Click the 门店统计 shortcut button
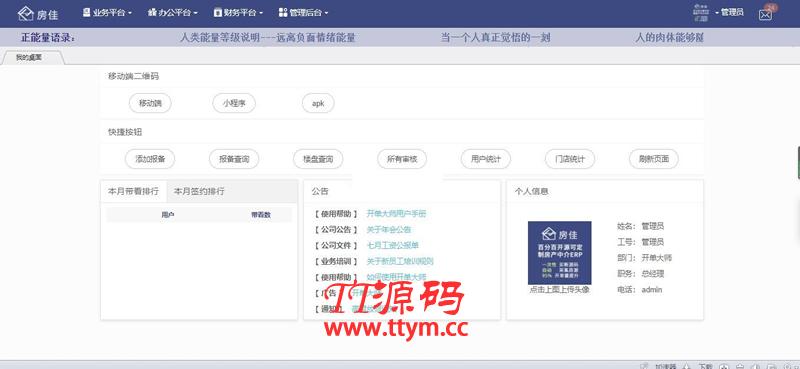The width and height of the screenshot is (800, 369). click(570, 159)
